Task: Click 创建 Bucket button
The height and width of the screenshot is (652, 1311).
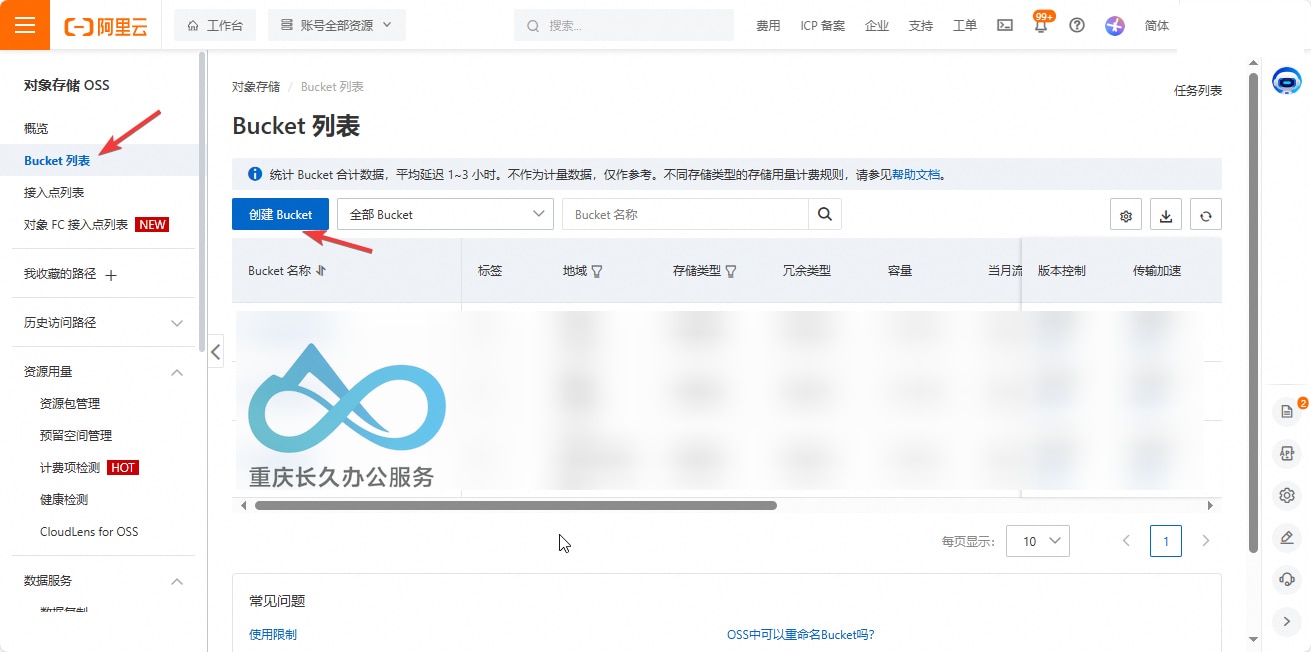Action: (280, 215)
